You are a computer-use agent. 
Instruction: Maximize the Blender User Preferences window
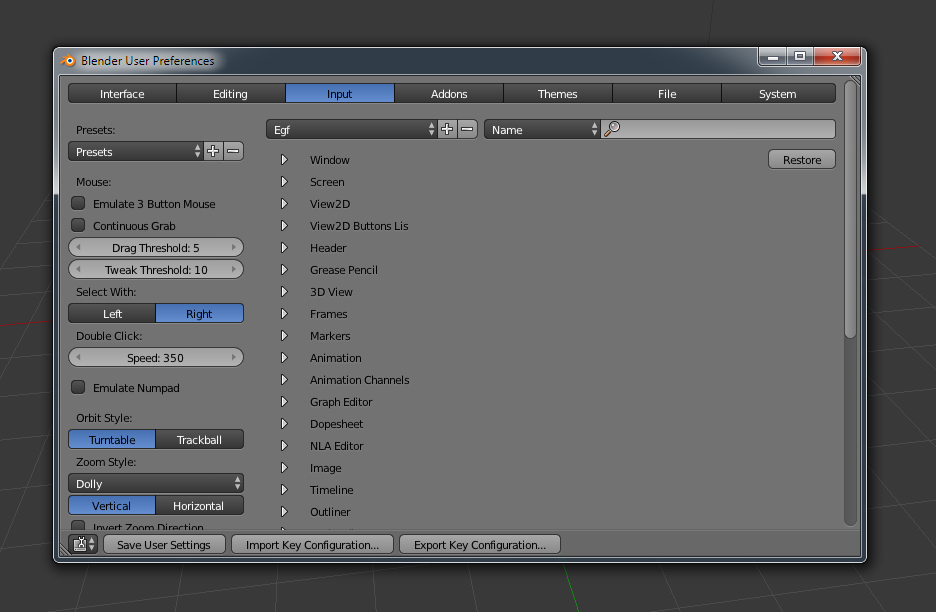(x=800, y=57)
